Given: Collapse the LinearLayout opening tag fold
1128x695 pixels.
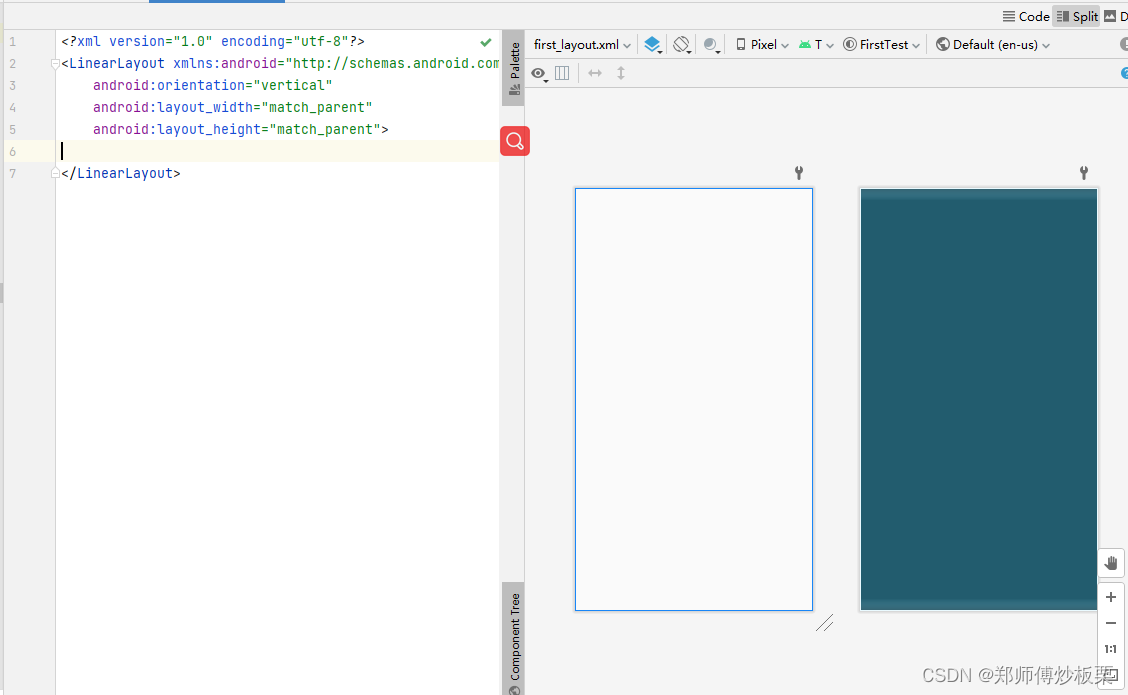Looking at the screenshot, I should [55, 64].
